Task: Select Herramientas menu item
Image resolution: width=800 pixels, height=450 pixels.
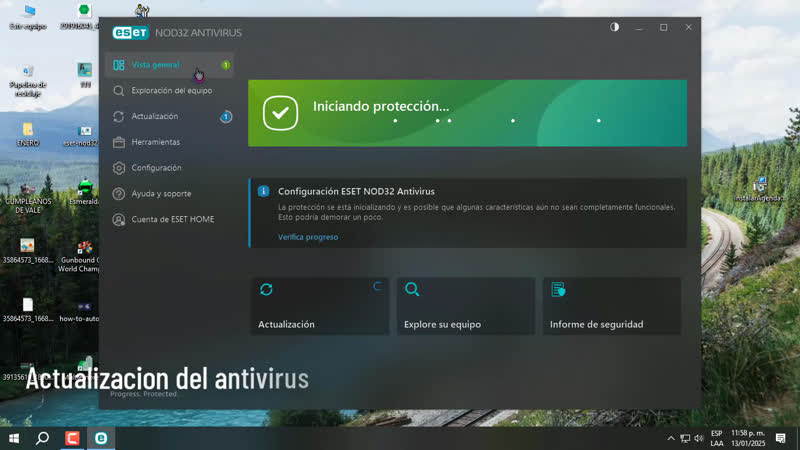Action: click(169, 142)
